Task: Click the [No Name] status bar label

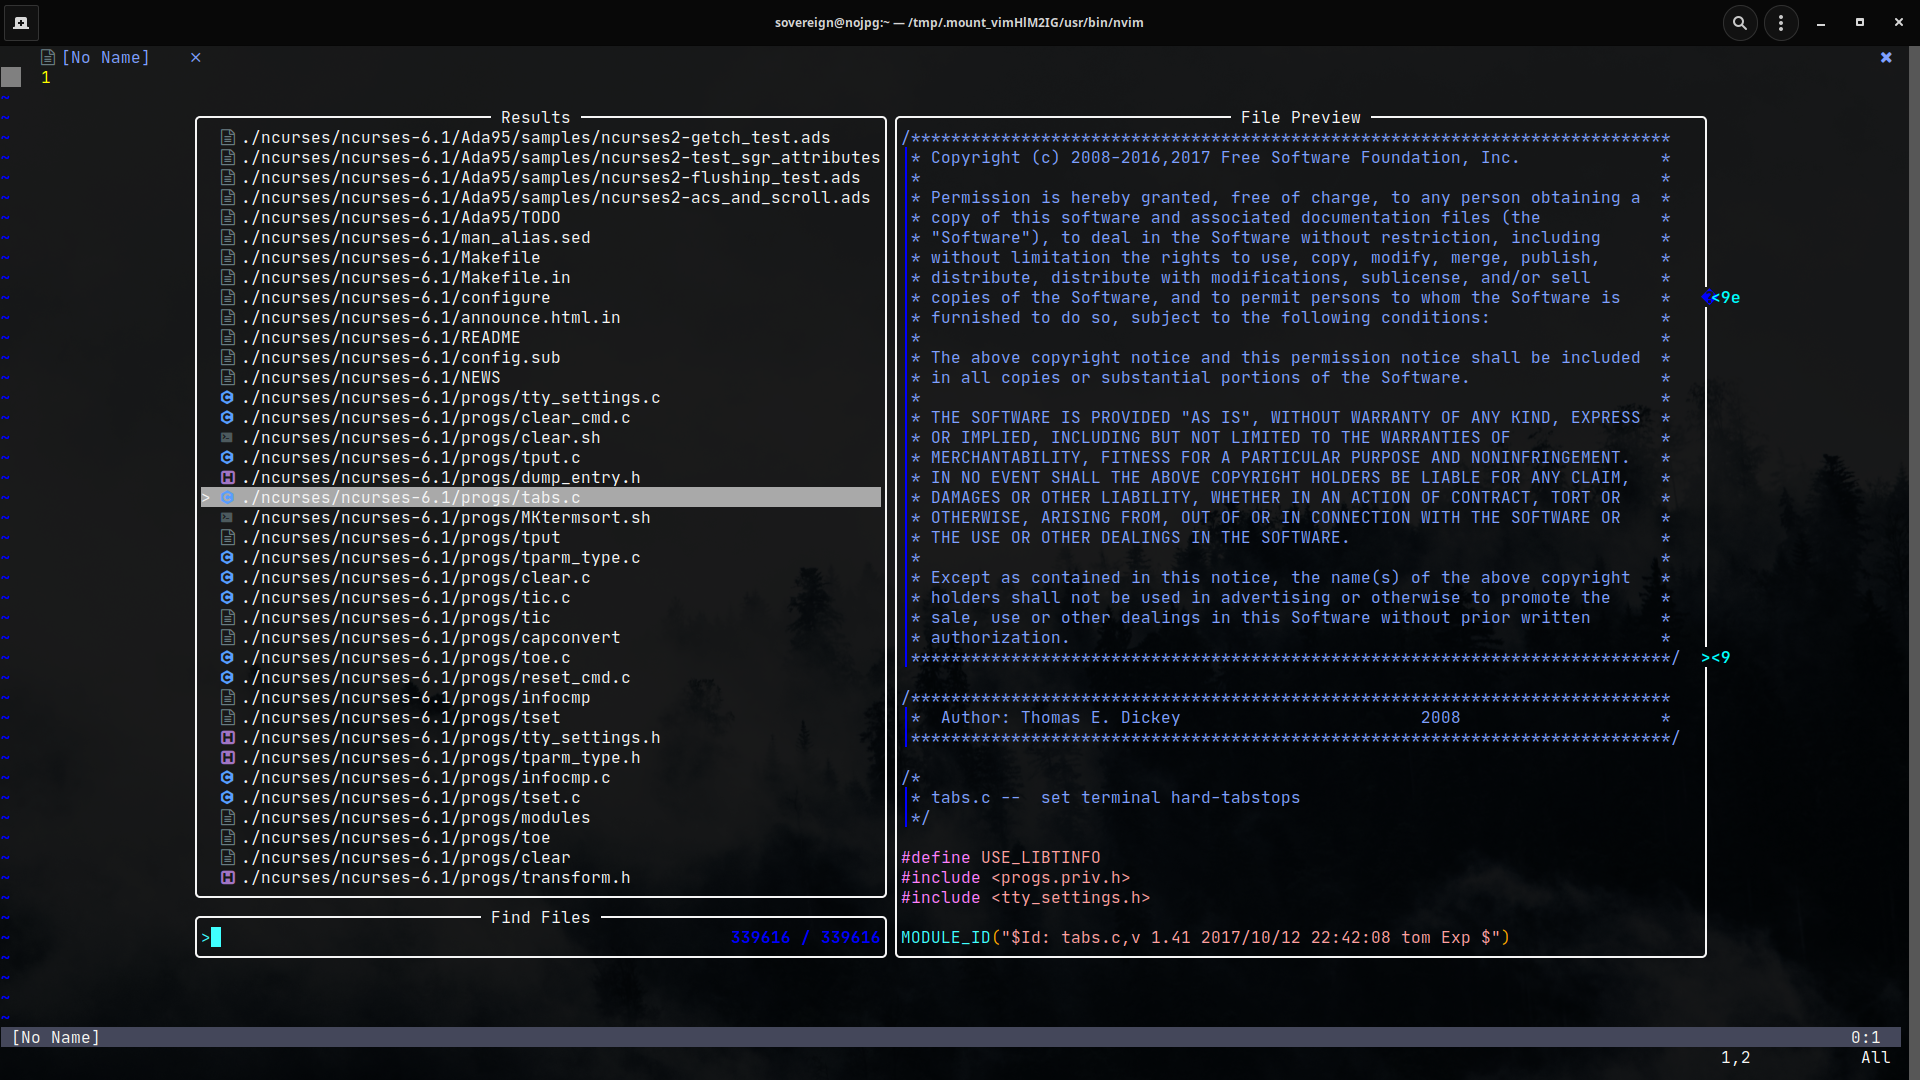Action: (x=55, y=1037)
